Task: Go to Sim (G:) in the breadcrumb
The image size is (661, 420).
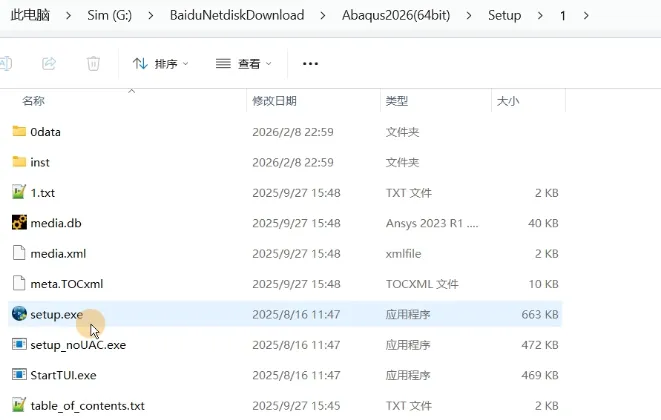Action: [x=110, y=15]
